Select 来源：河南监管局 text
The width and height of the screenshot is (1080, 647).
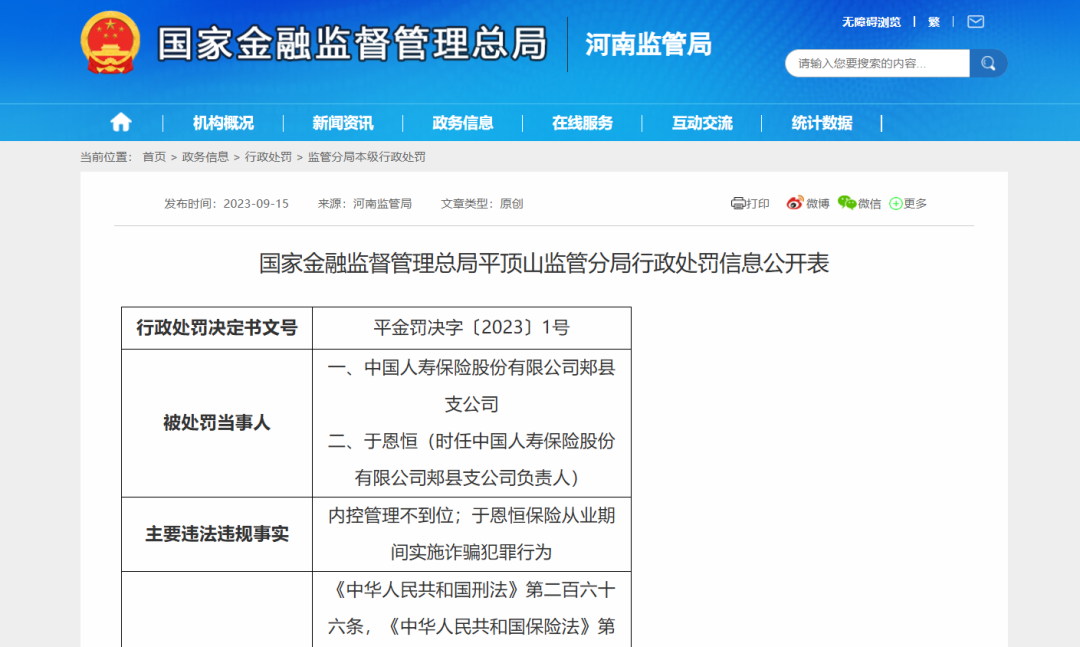364,204
